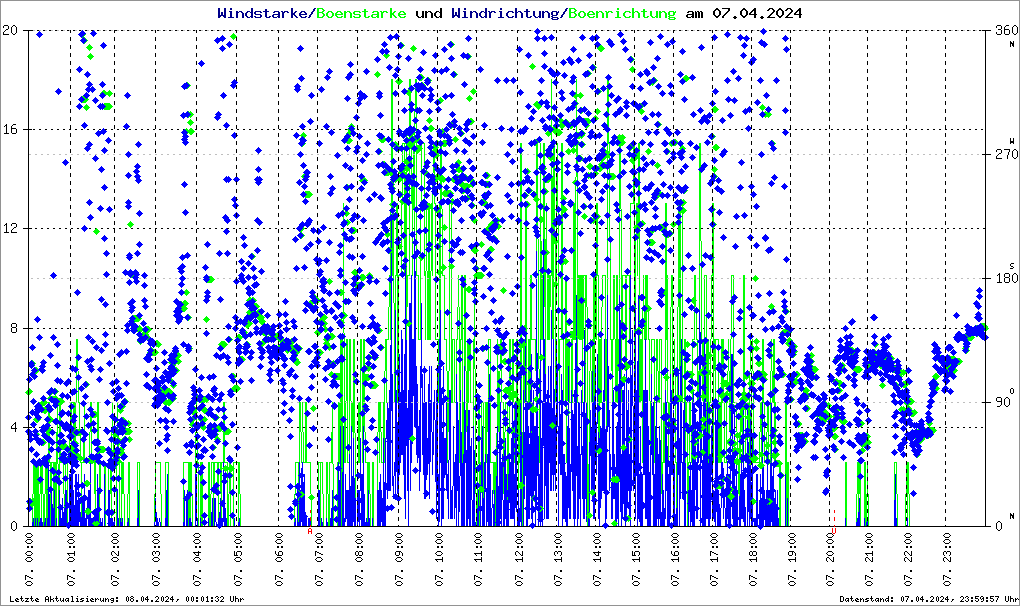Click the time label '07. 06:00'
The width and height of the screenshot is (1020, 606).
279,560
